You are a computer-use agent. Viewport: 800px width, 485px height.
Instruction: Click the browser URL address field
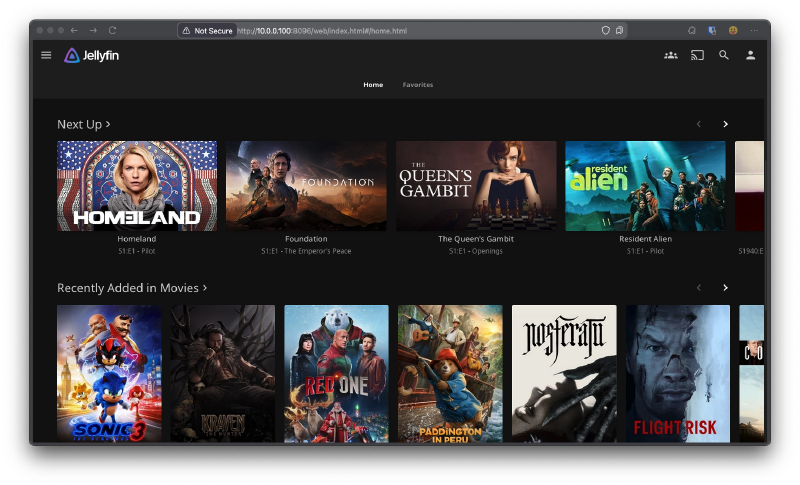pos(400,31)
